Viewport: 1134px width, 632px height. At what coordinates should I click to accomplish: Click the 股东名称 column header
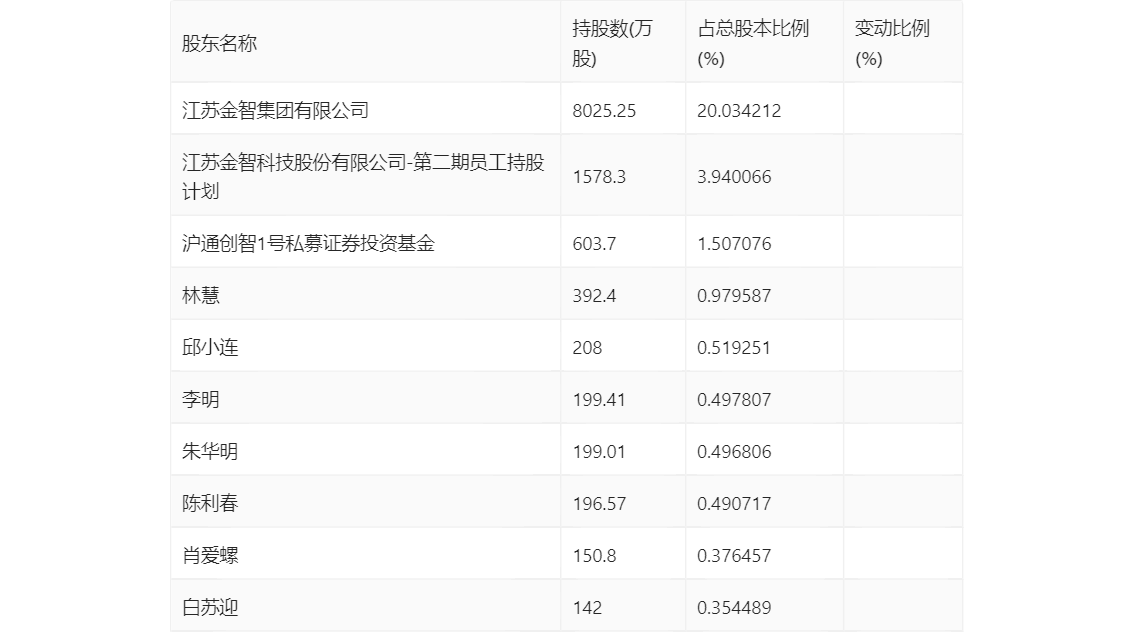tap(219, 43)
